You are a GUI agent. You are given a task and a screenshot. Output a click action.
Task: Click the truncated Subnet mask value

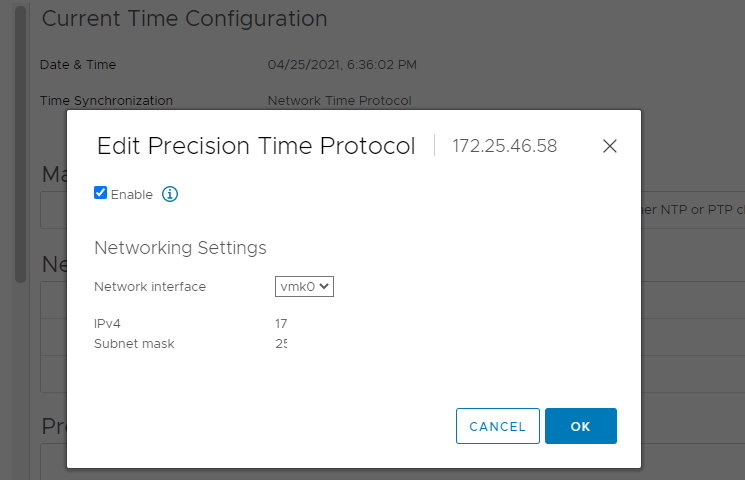[281, 344]
